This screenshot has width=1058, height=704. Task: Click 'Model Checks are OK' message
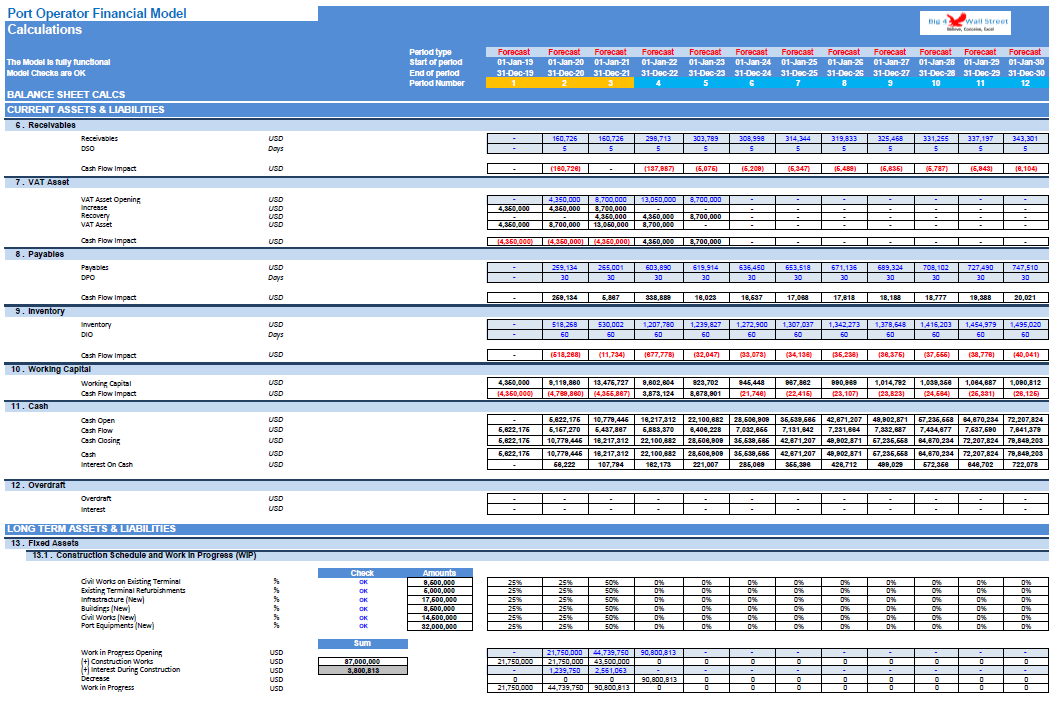tap(46, 73)
